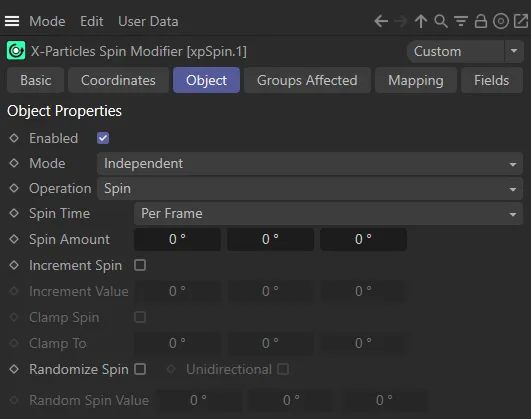The height and width of the screenshot is (419, 531).
Task: Click the up arrow navigation icon
Action: click(421, 21)
